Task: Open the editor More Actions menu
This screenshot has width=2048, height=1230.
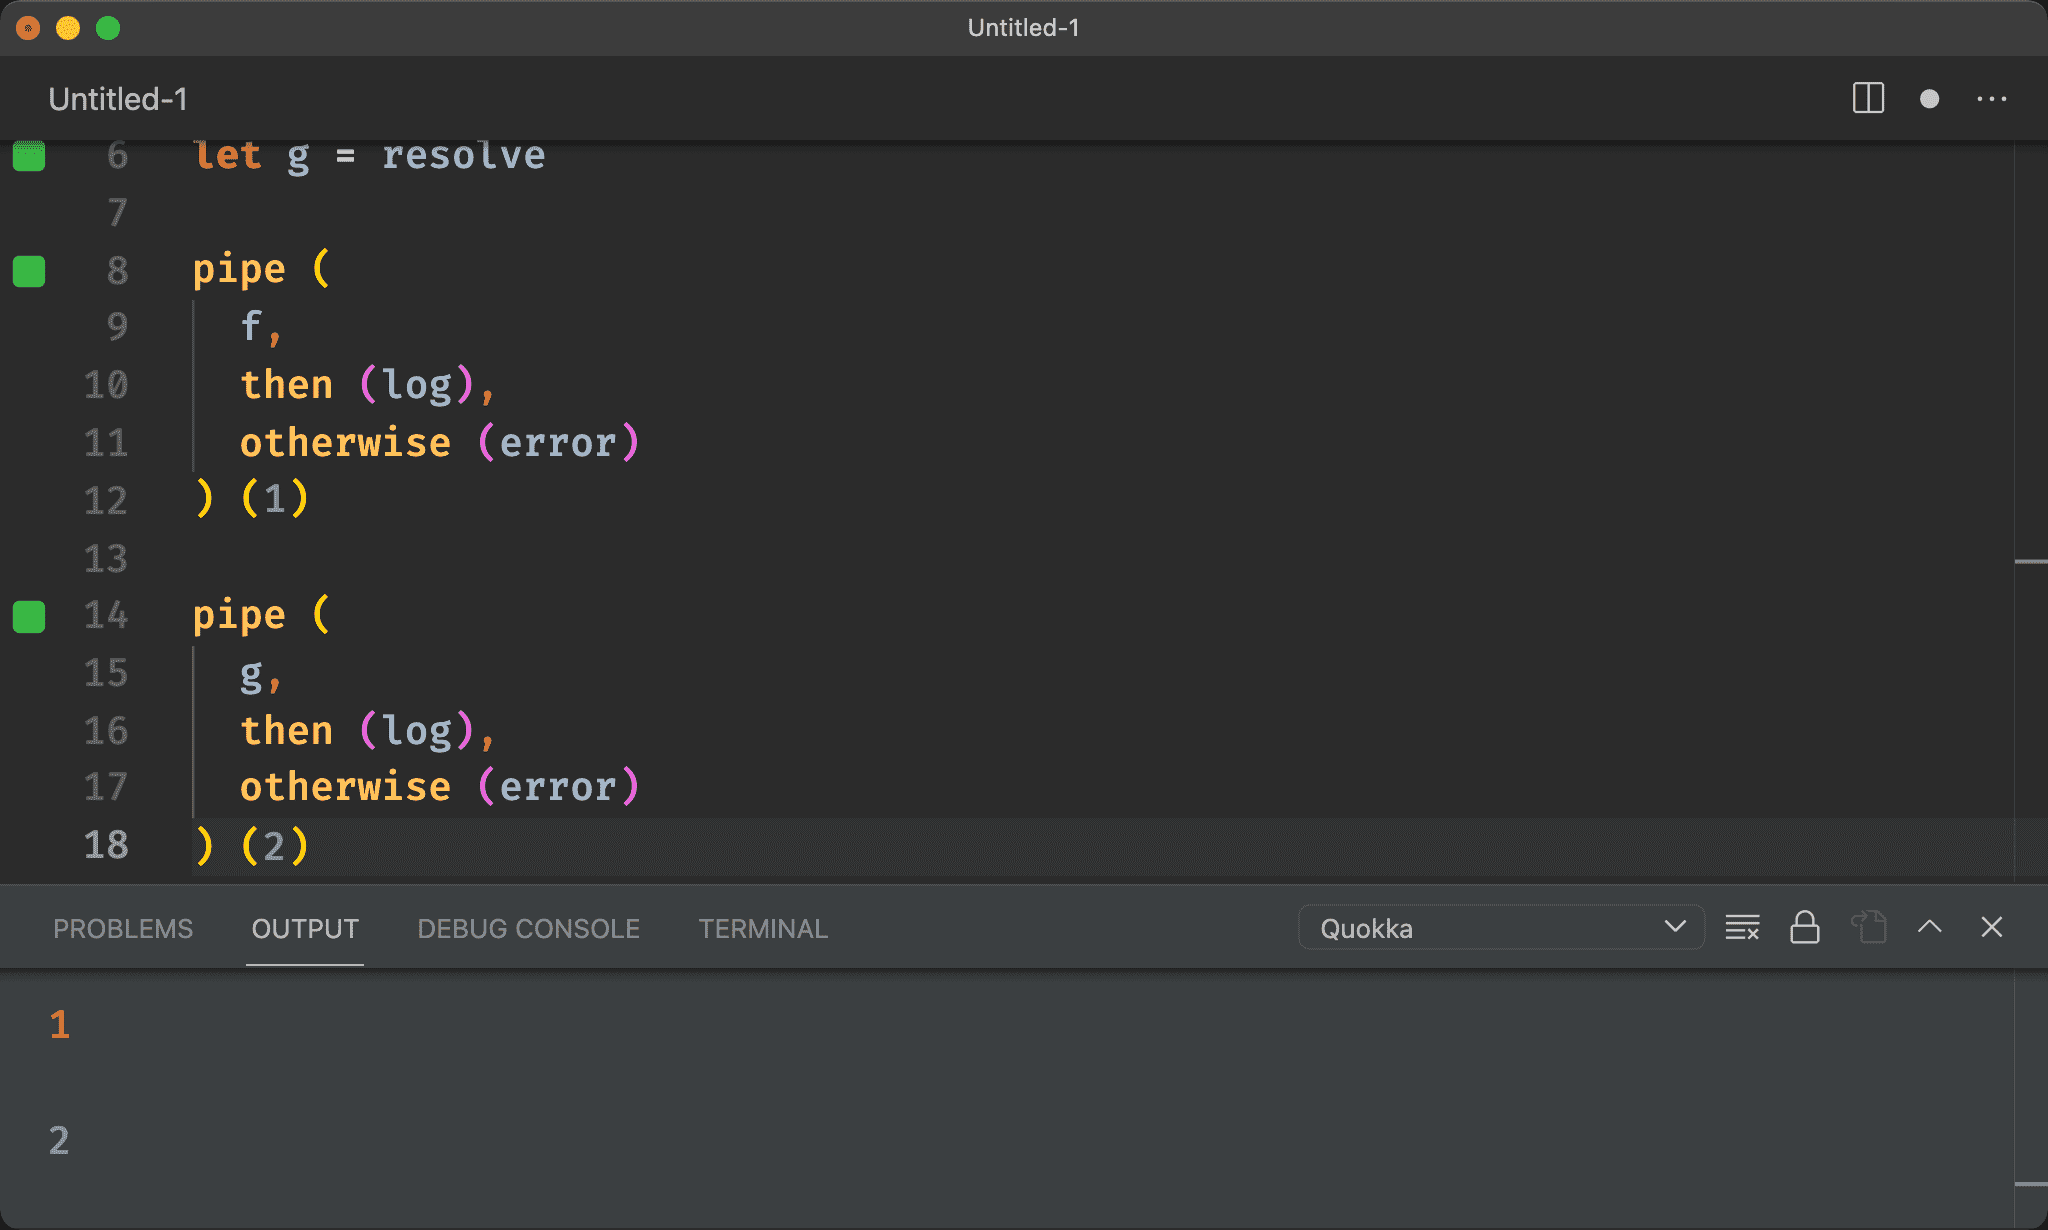Action: (x=1991, y=98)
